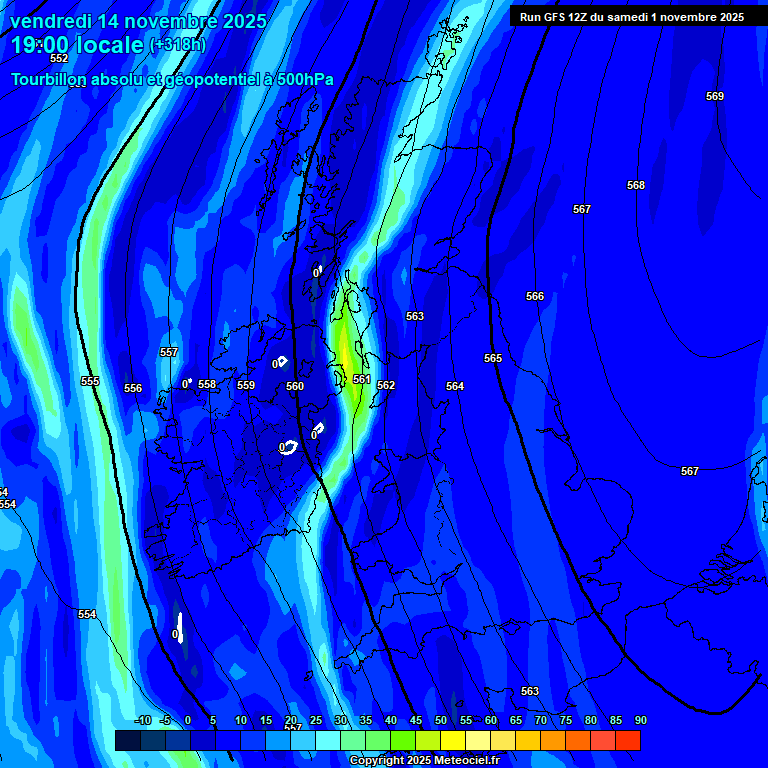Click the 557 contour label
This screenshot has width=768, height=768.
tap(169, 353)
